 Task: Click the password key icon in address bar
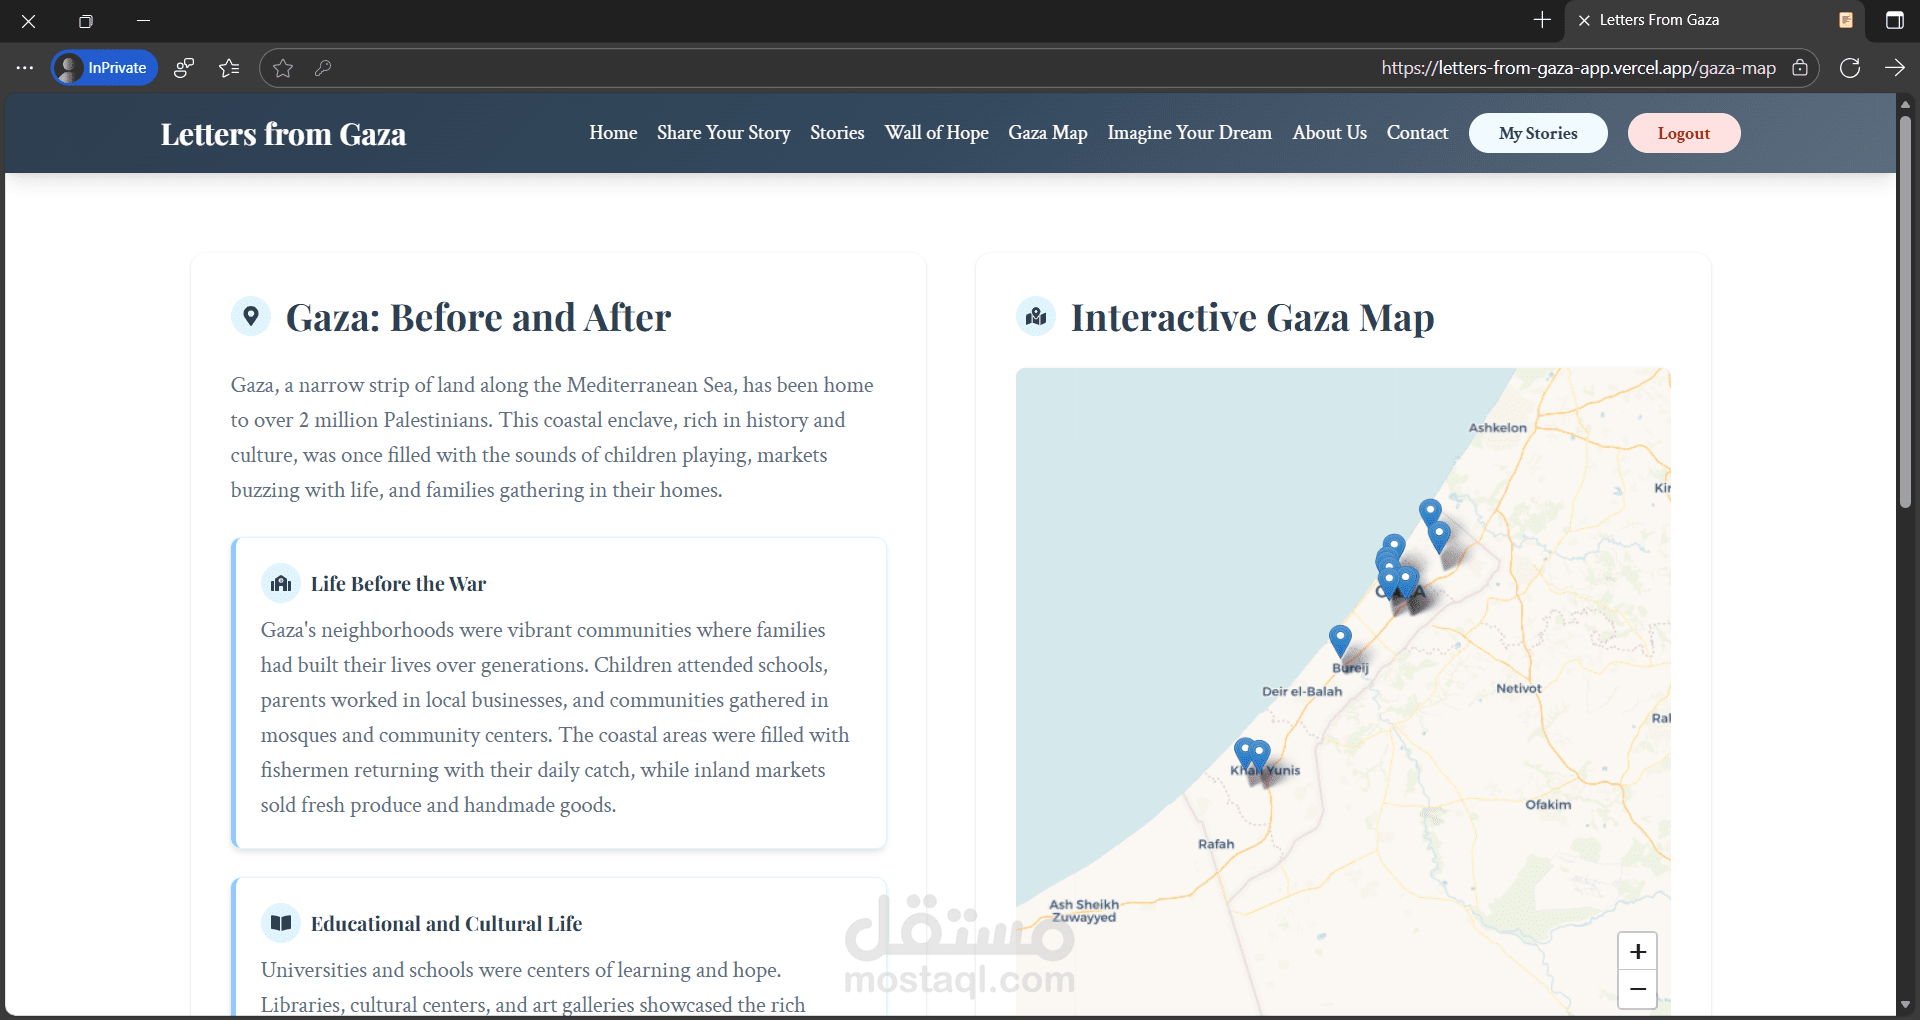[323, 68]
